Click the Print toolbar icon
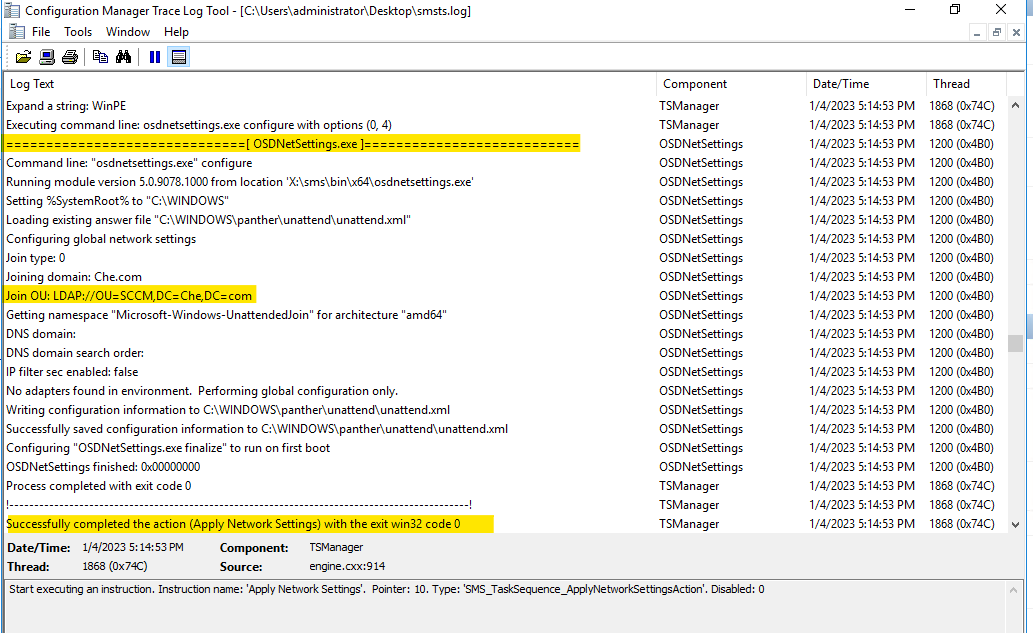 coord(70,57)
